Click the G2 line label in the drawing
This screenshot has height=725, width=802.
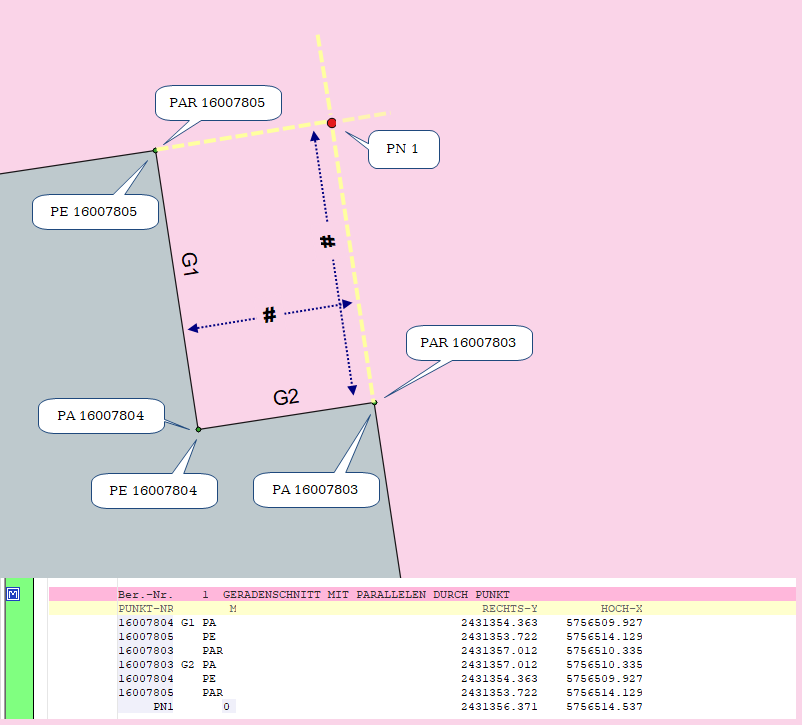pos(286,397)
